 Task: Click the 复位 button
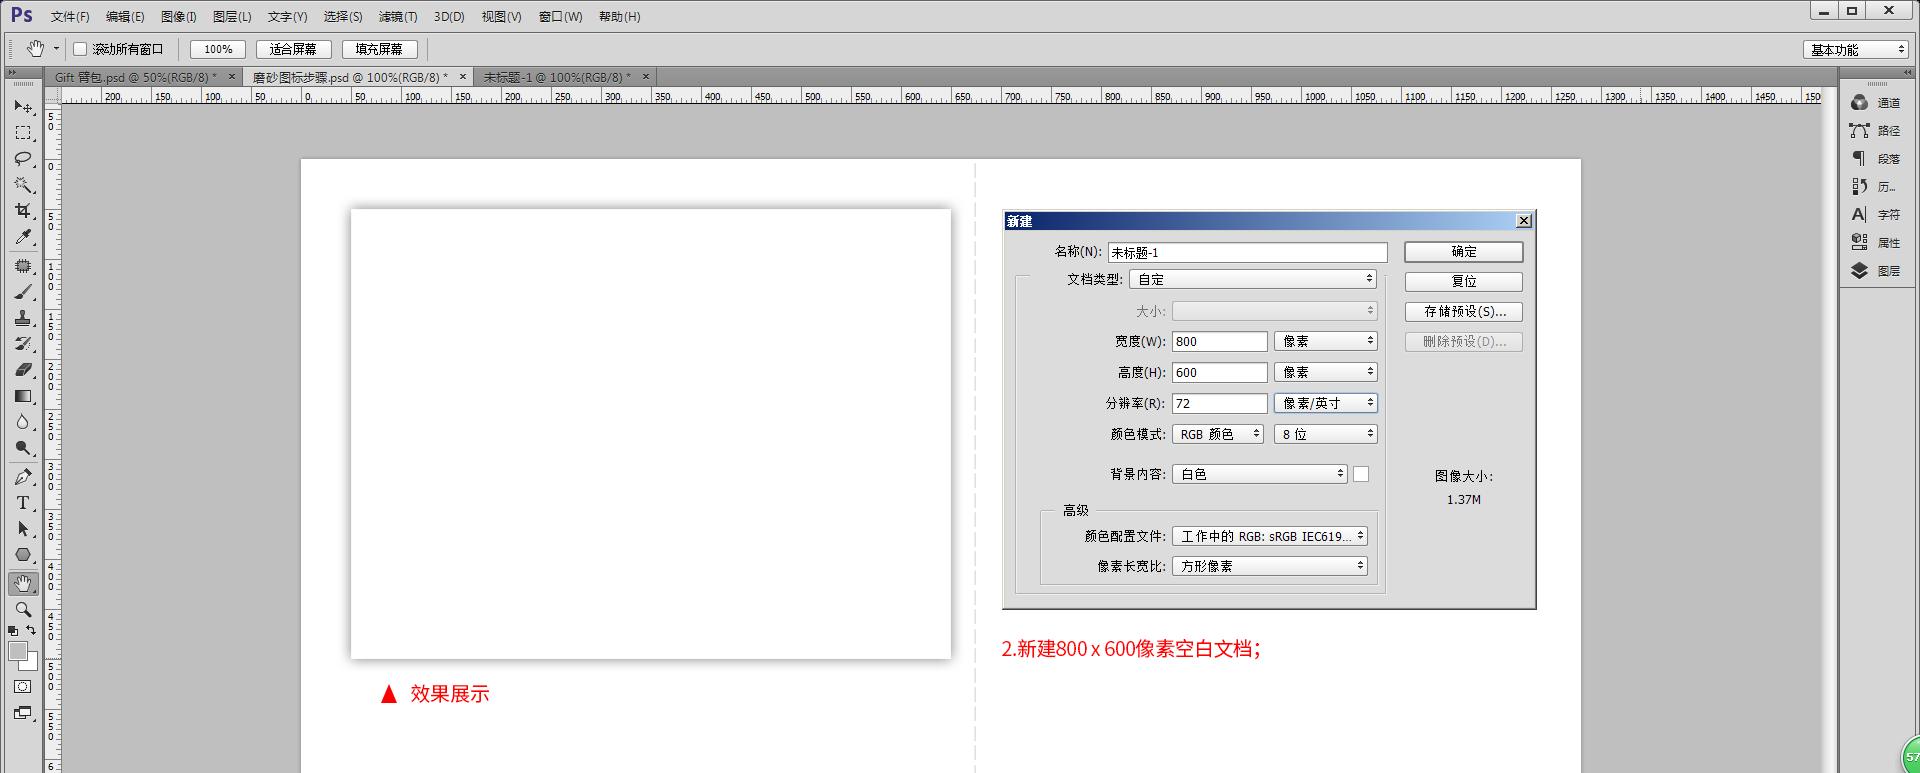1464,282
